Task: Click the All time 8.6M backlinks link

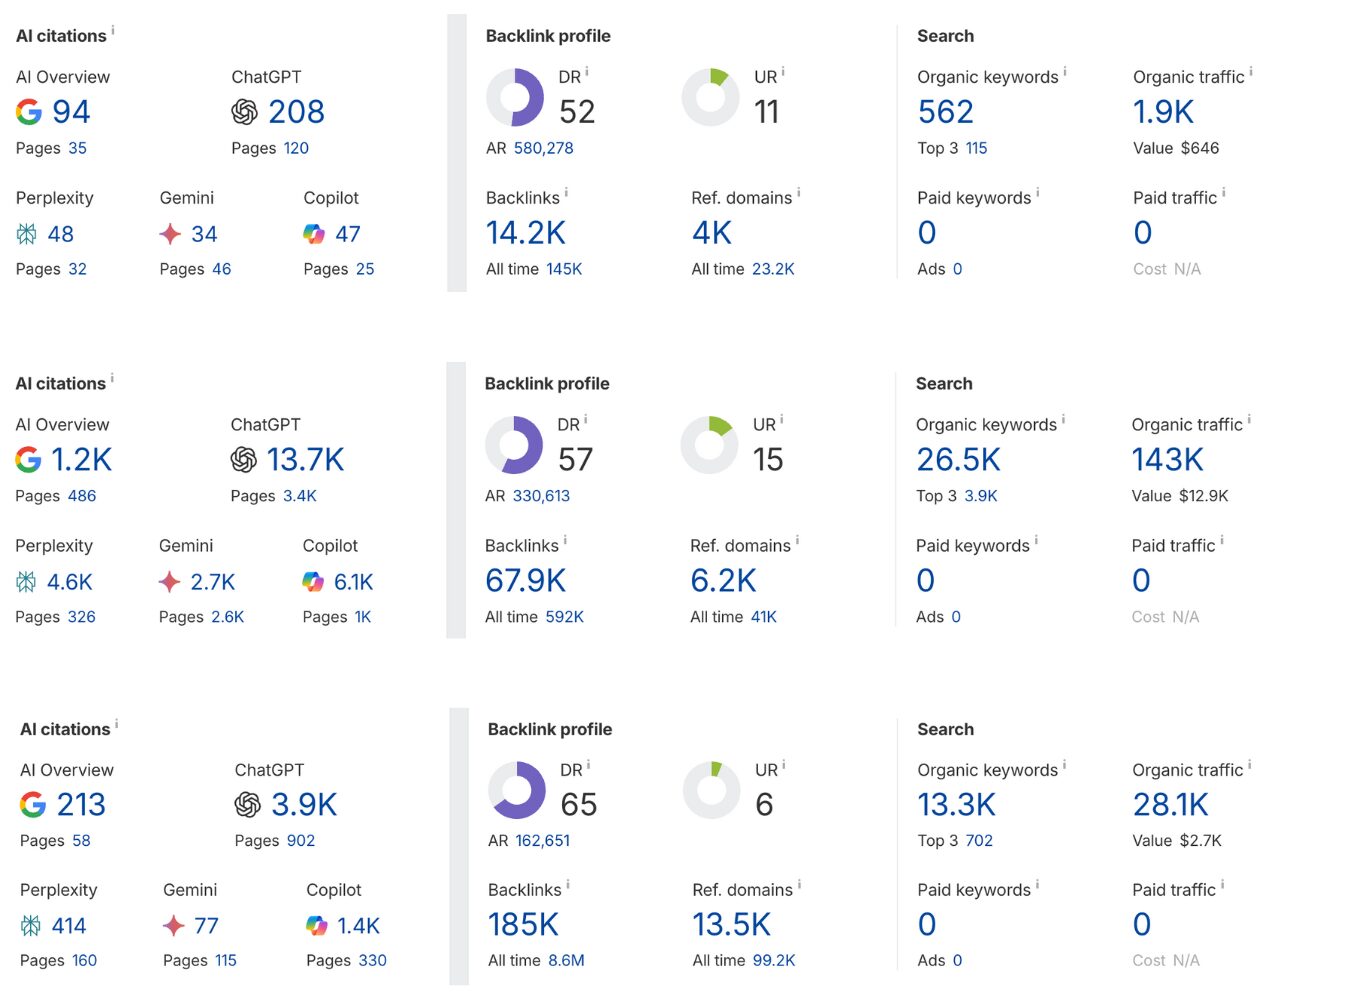Action: click(x=566, y=960)
